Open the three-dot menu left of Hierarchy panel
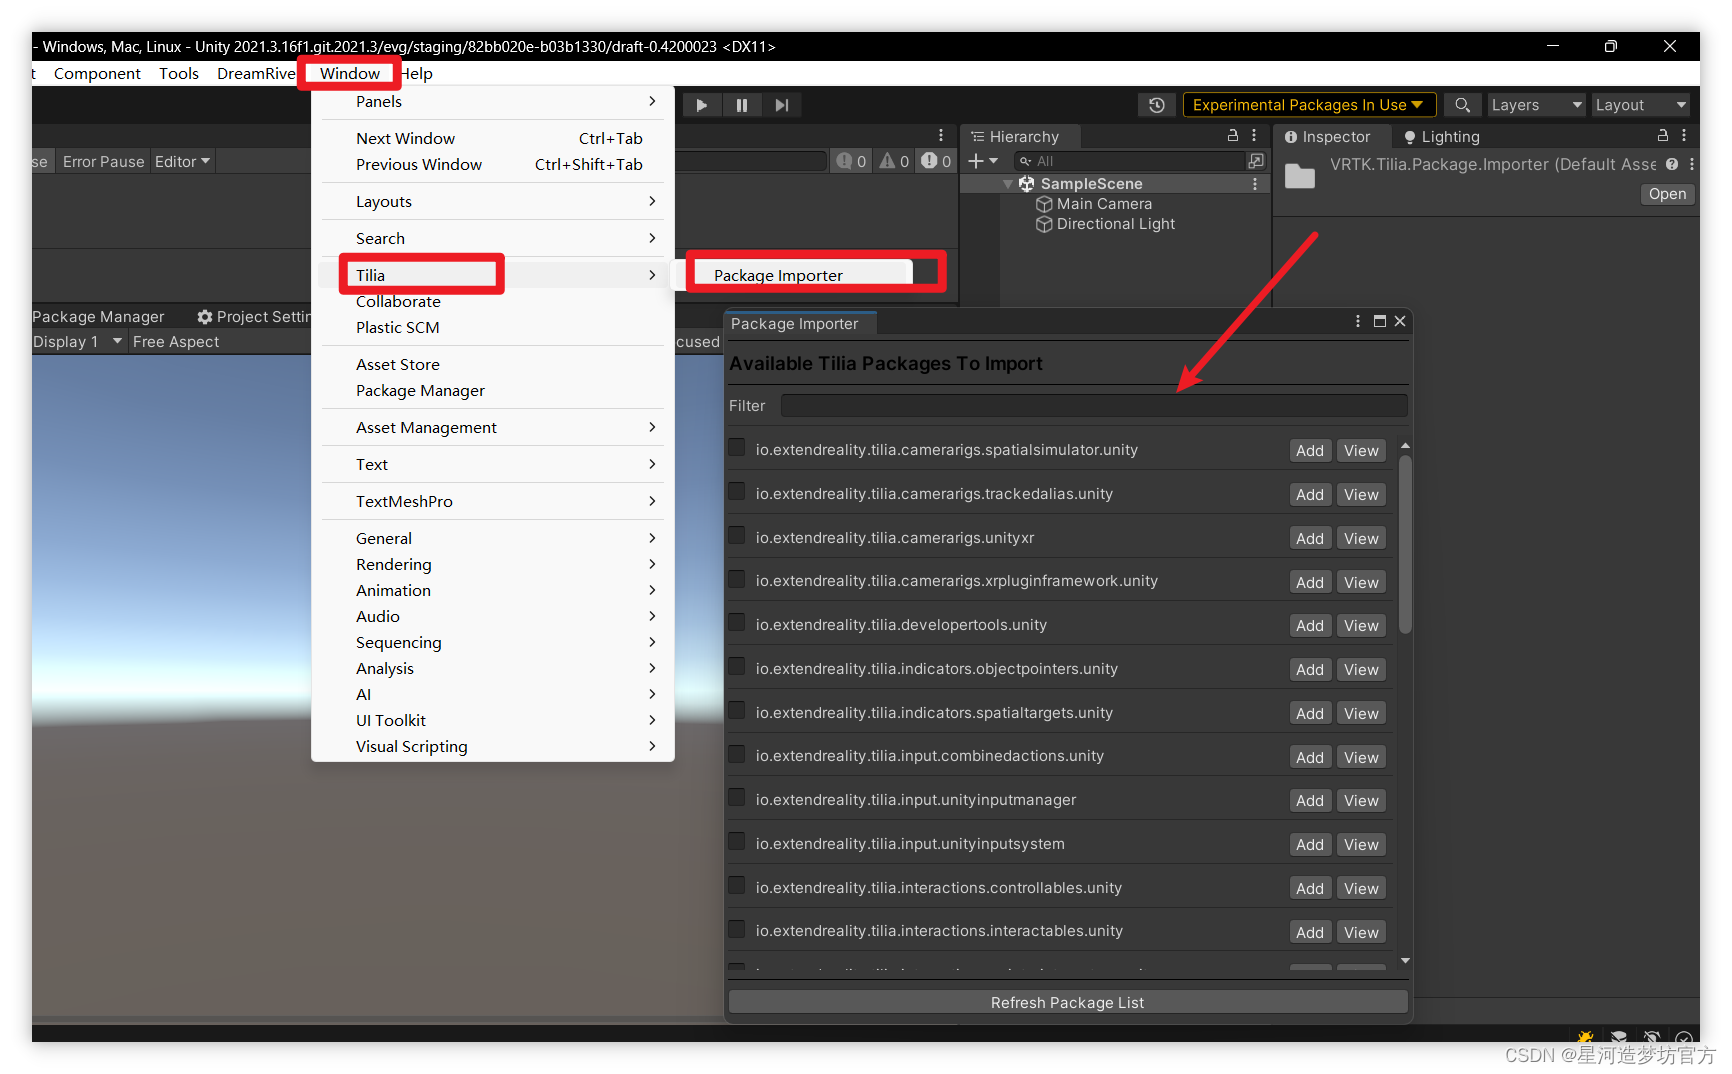1732x1074 pixels. pyautogui.click(x=941, y=135)
